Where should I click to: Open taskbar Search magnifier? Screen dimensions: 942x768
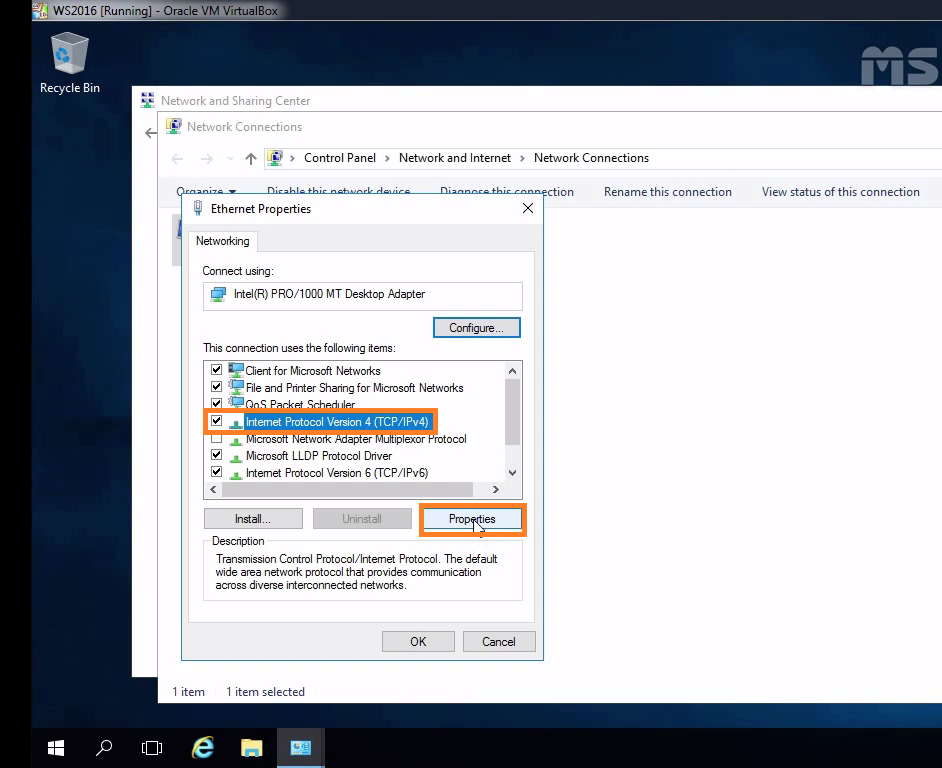pyautogui.click(x=104, y=748)
